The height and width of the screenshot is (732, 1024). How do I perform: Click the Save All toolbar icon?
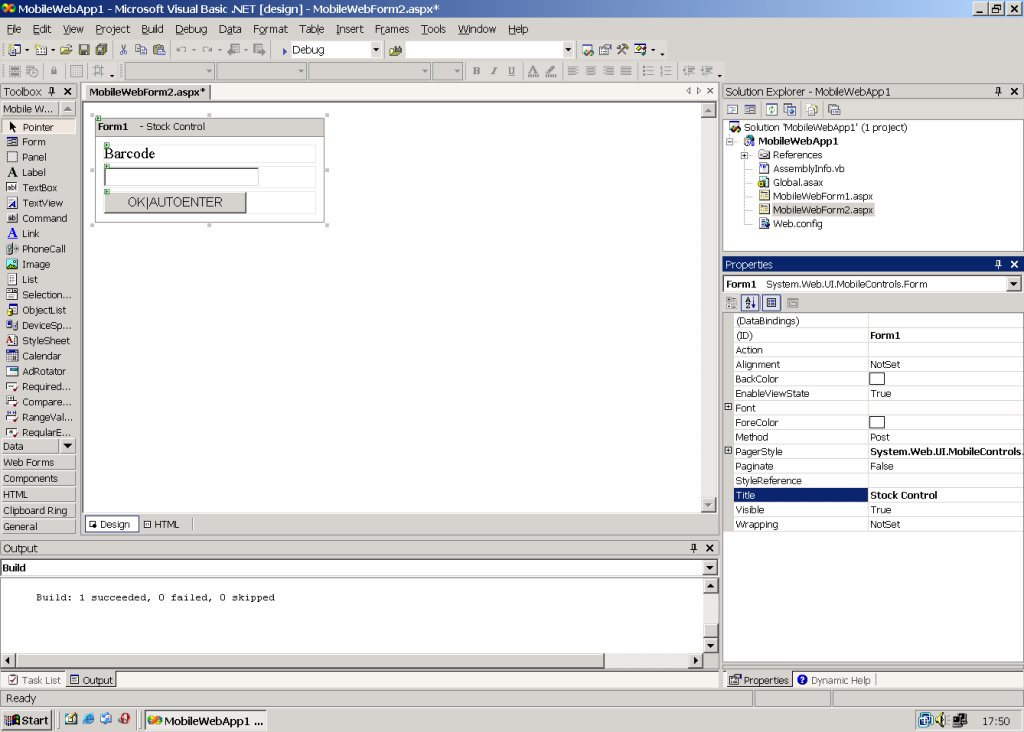point(101,50)
